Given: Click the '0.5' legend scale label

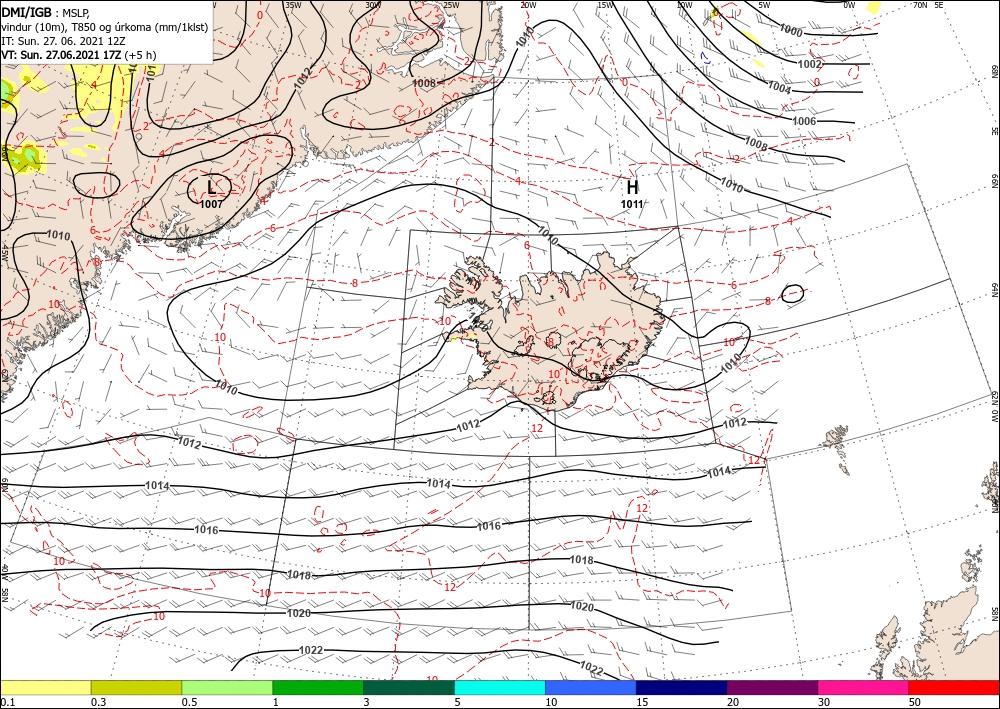Looking at the screenshot, I should pos(189,702).
